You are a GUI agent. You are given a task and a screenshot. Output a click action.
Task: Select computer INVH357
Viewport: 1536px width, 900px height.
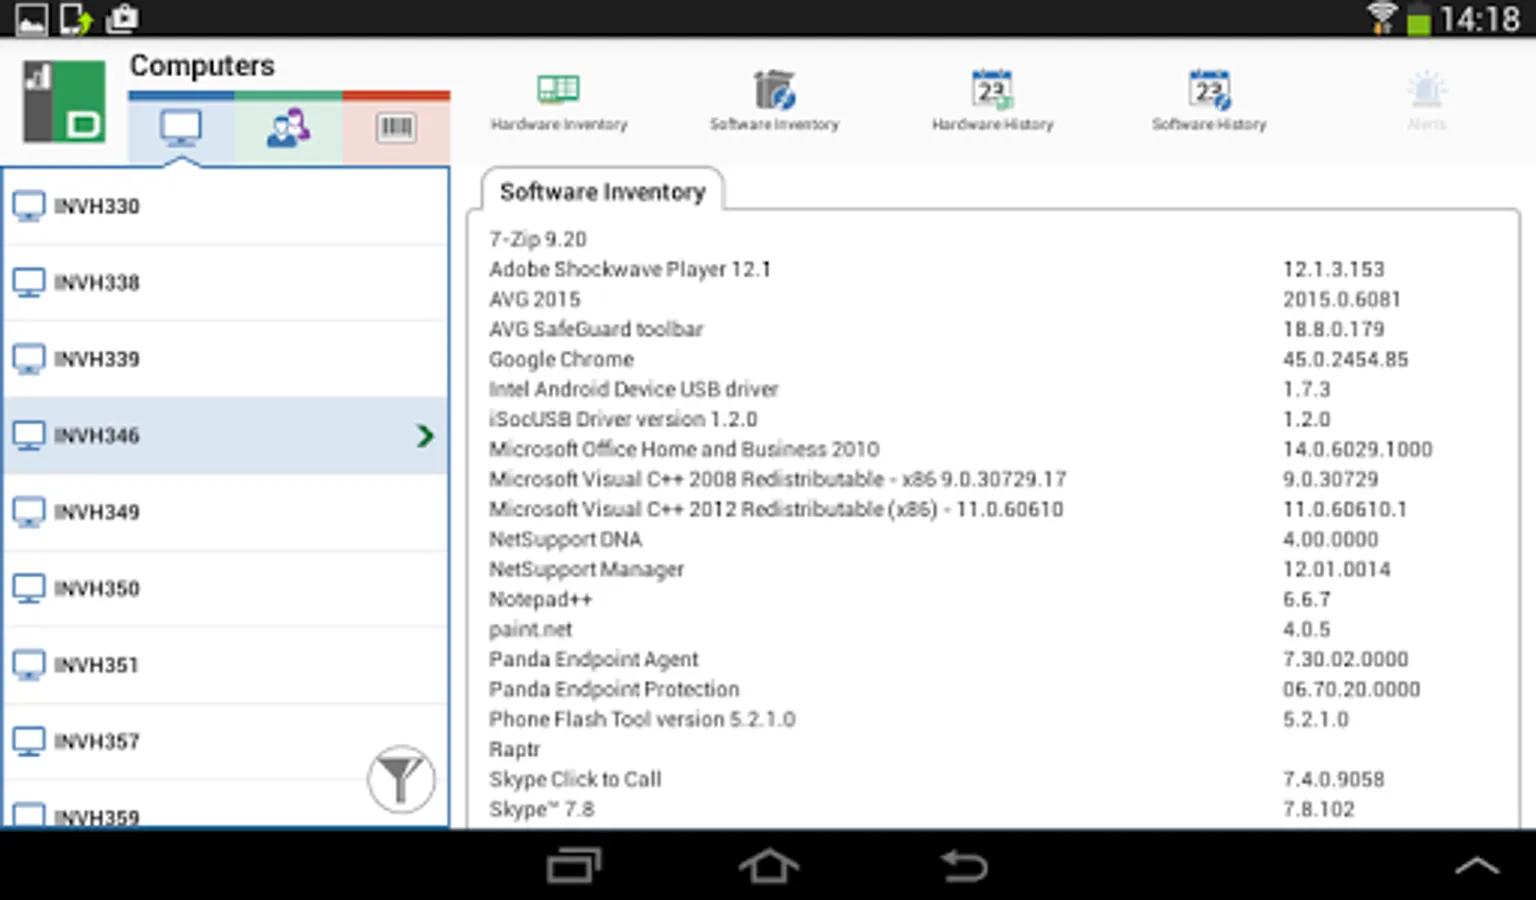coord(226,741)
